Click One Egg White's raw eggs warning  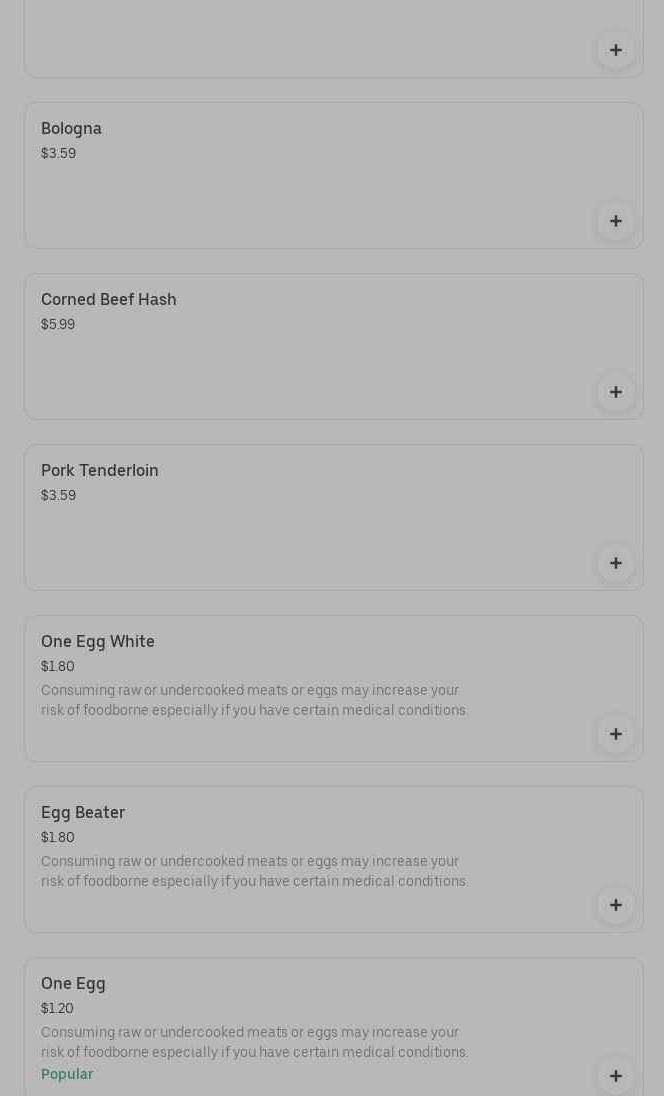254,700
